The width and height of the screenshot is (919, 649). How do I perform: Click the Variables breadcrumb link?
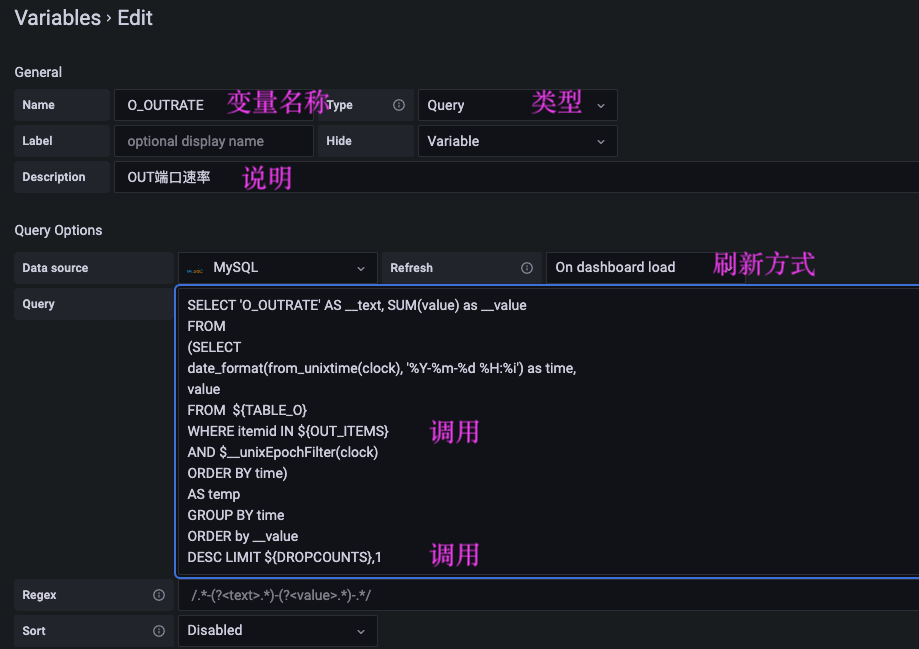(x=57, y=18)
